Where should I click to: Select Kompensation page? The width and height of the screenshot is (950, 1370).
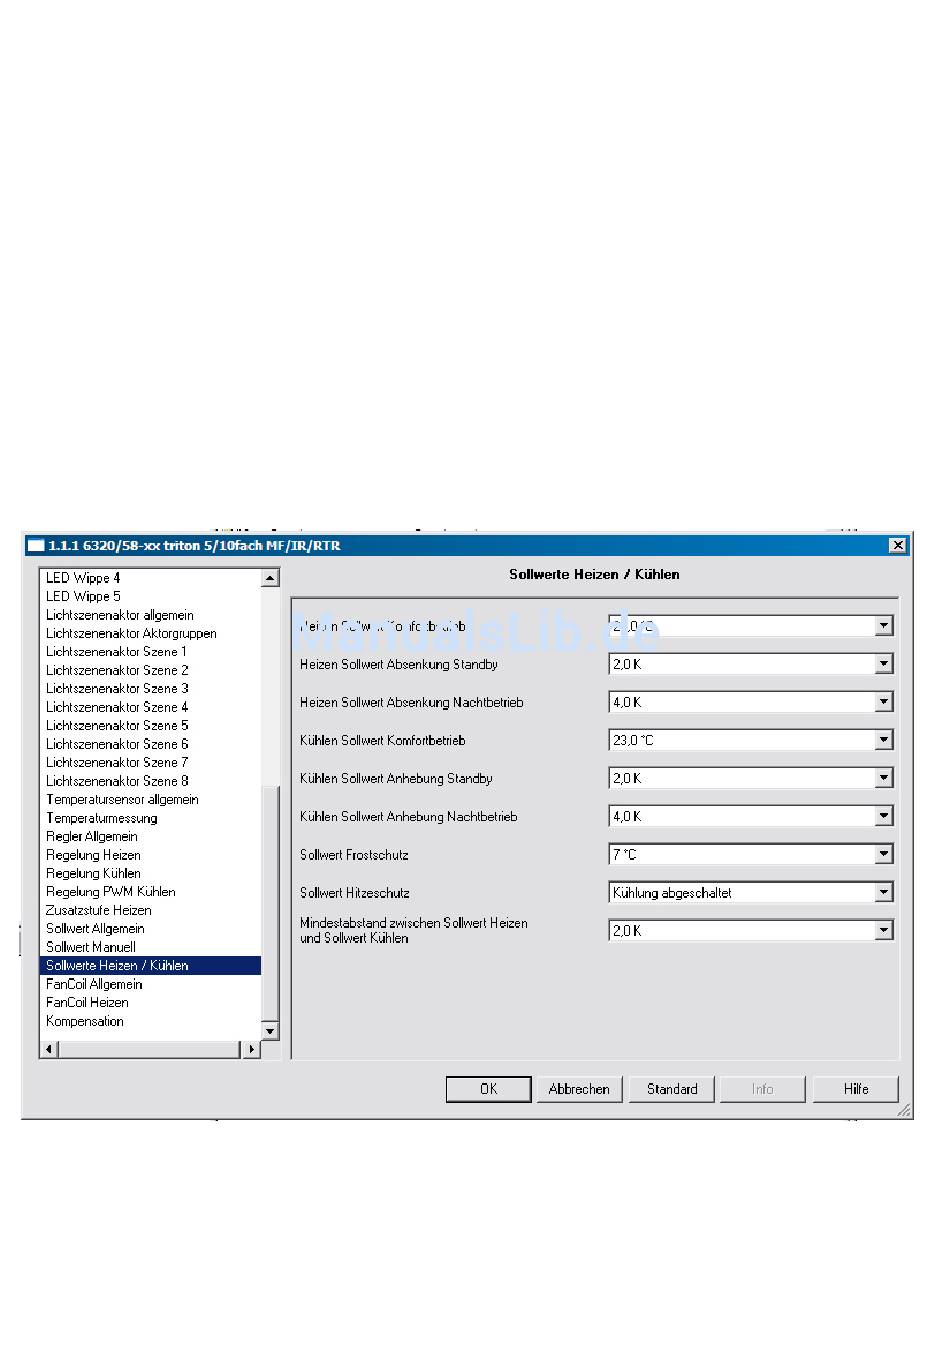click(85, 1021)
